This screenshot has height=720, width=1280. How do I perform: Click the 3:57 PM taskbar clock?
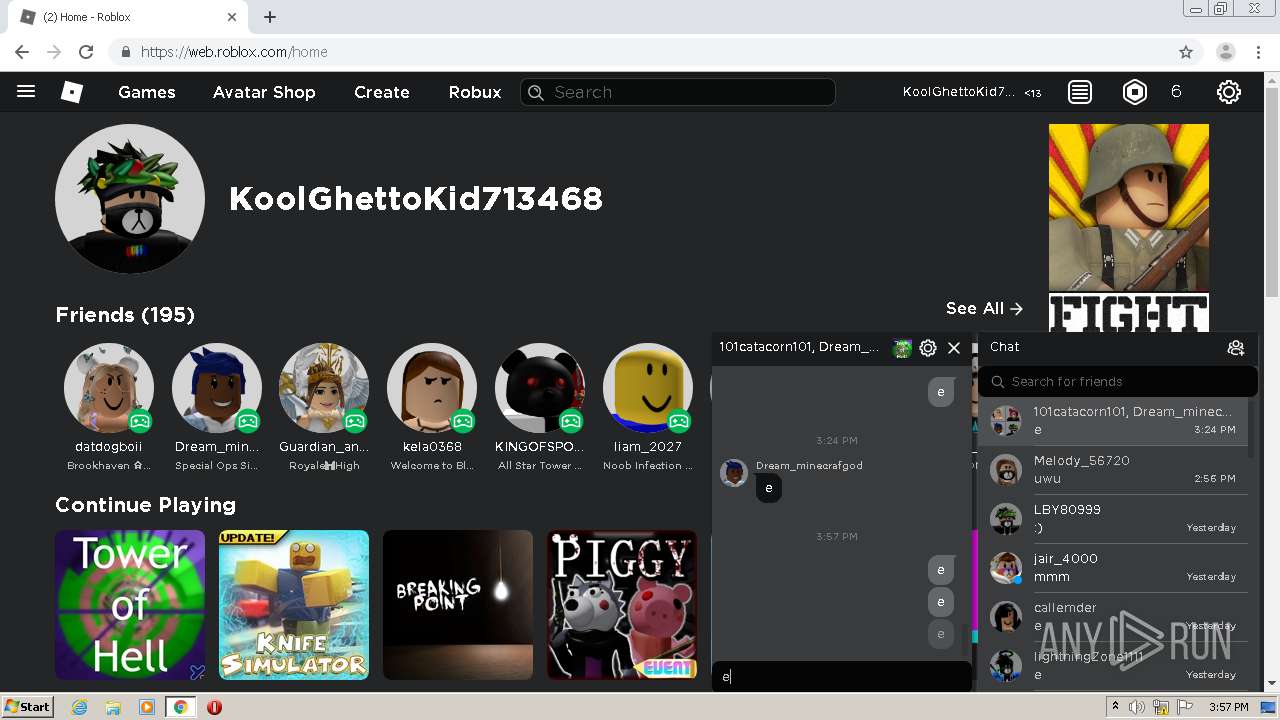[x=1228, y=707]
